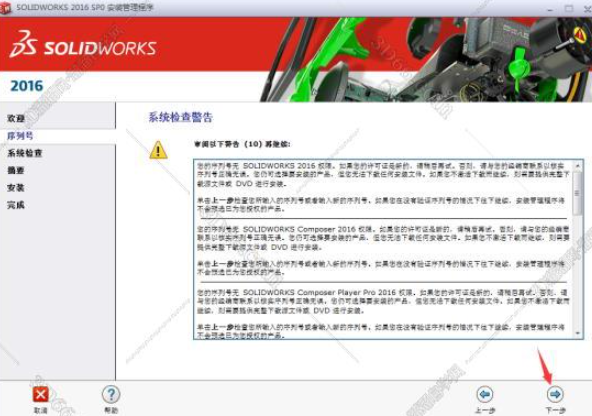Click the 下一步 label under arrow
The image size is (592, 416).
(x=555, y=410)
